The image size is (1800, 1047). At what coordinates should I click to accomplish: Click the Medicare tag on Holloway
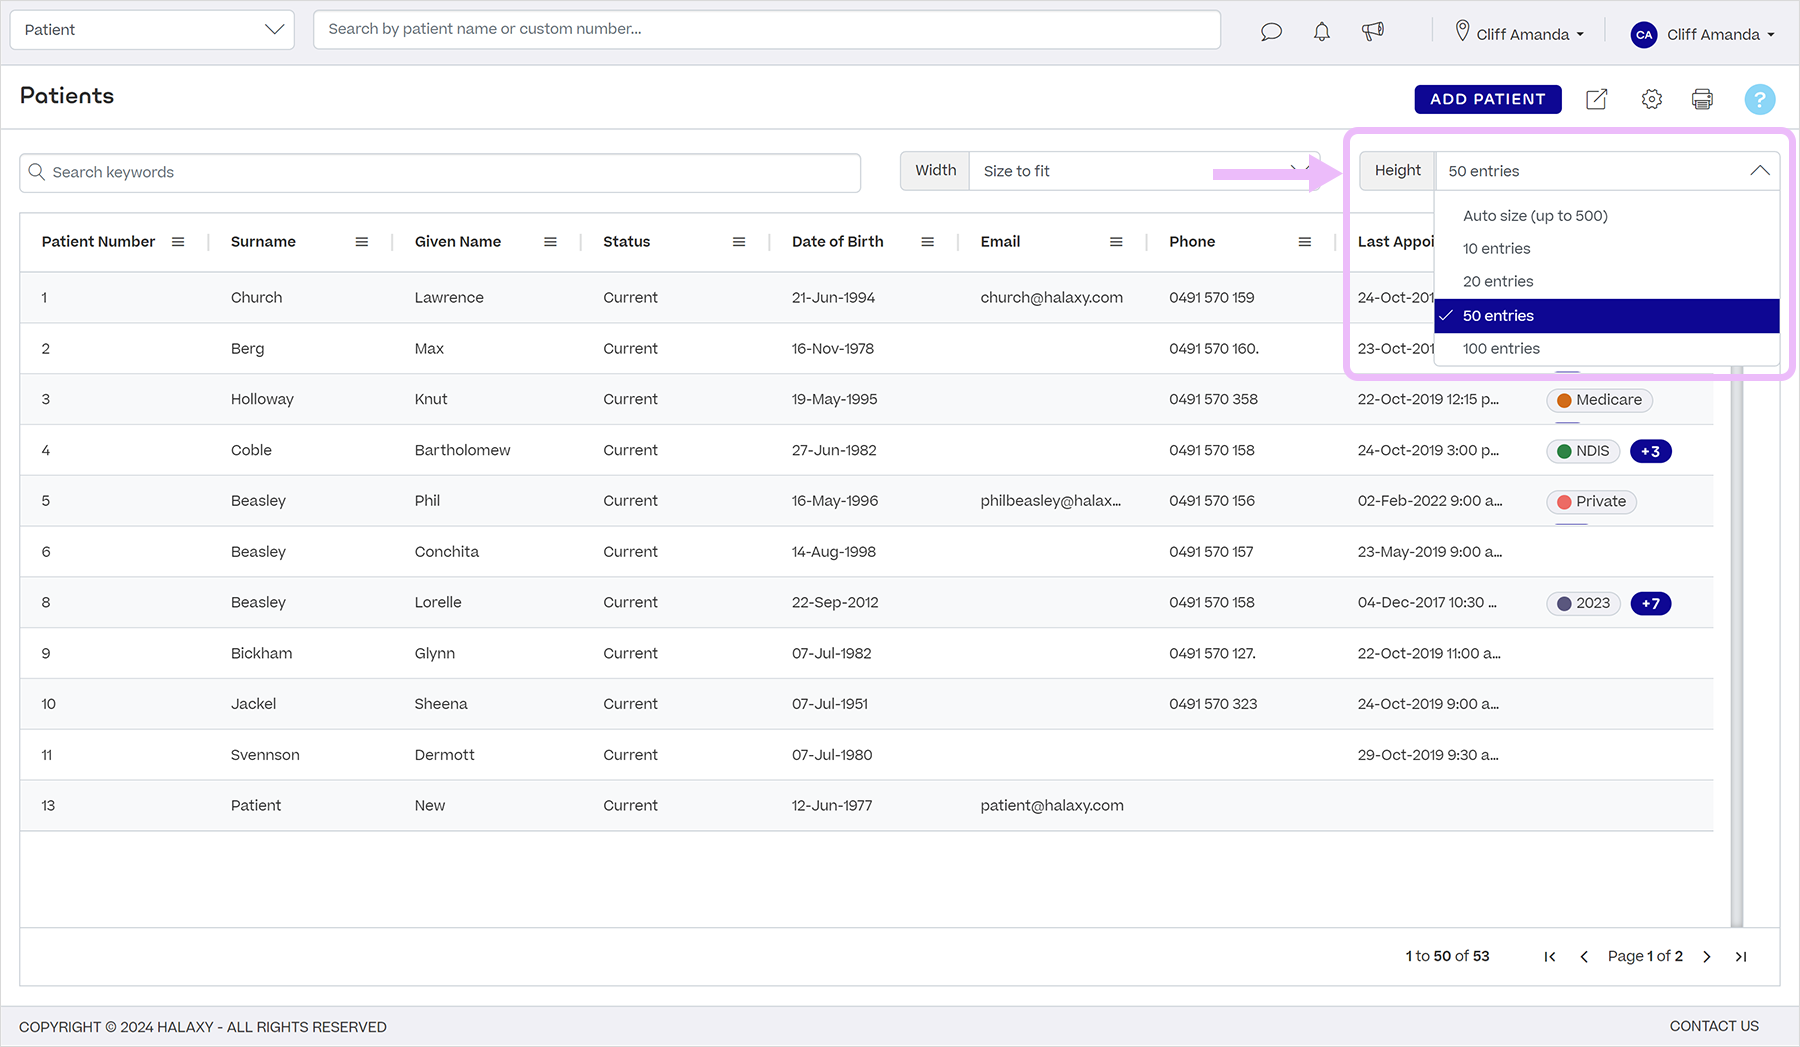(x=1599, y=400)
